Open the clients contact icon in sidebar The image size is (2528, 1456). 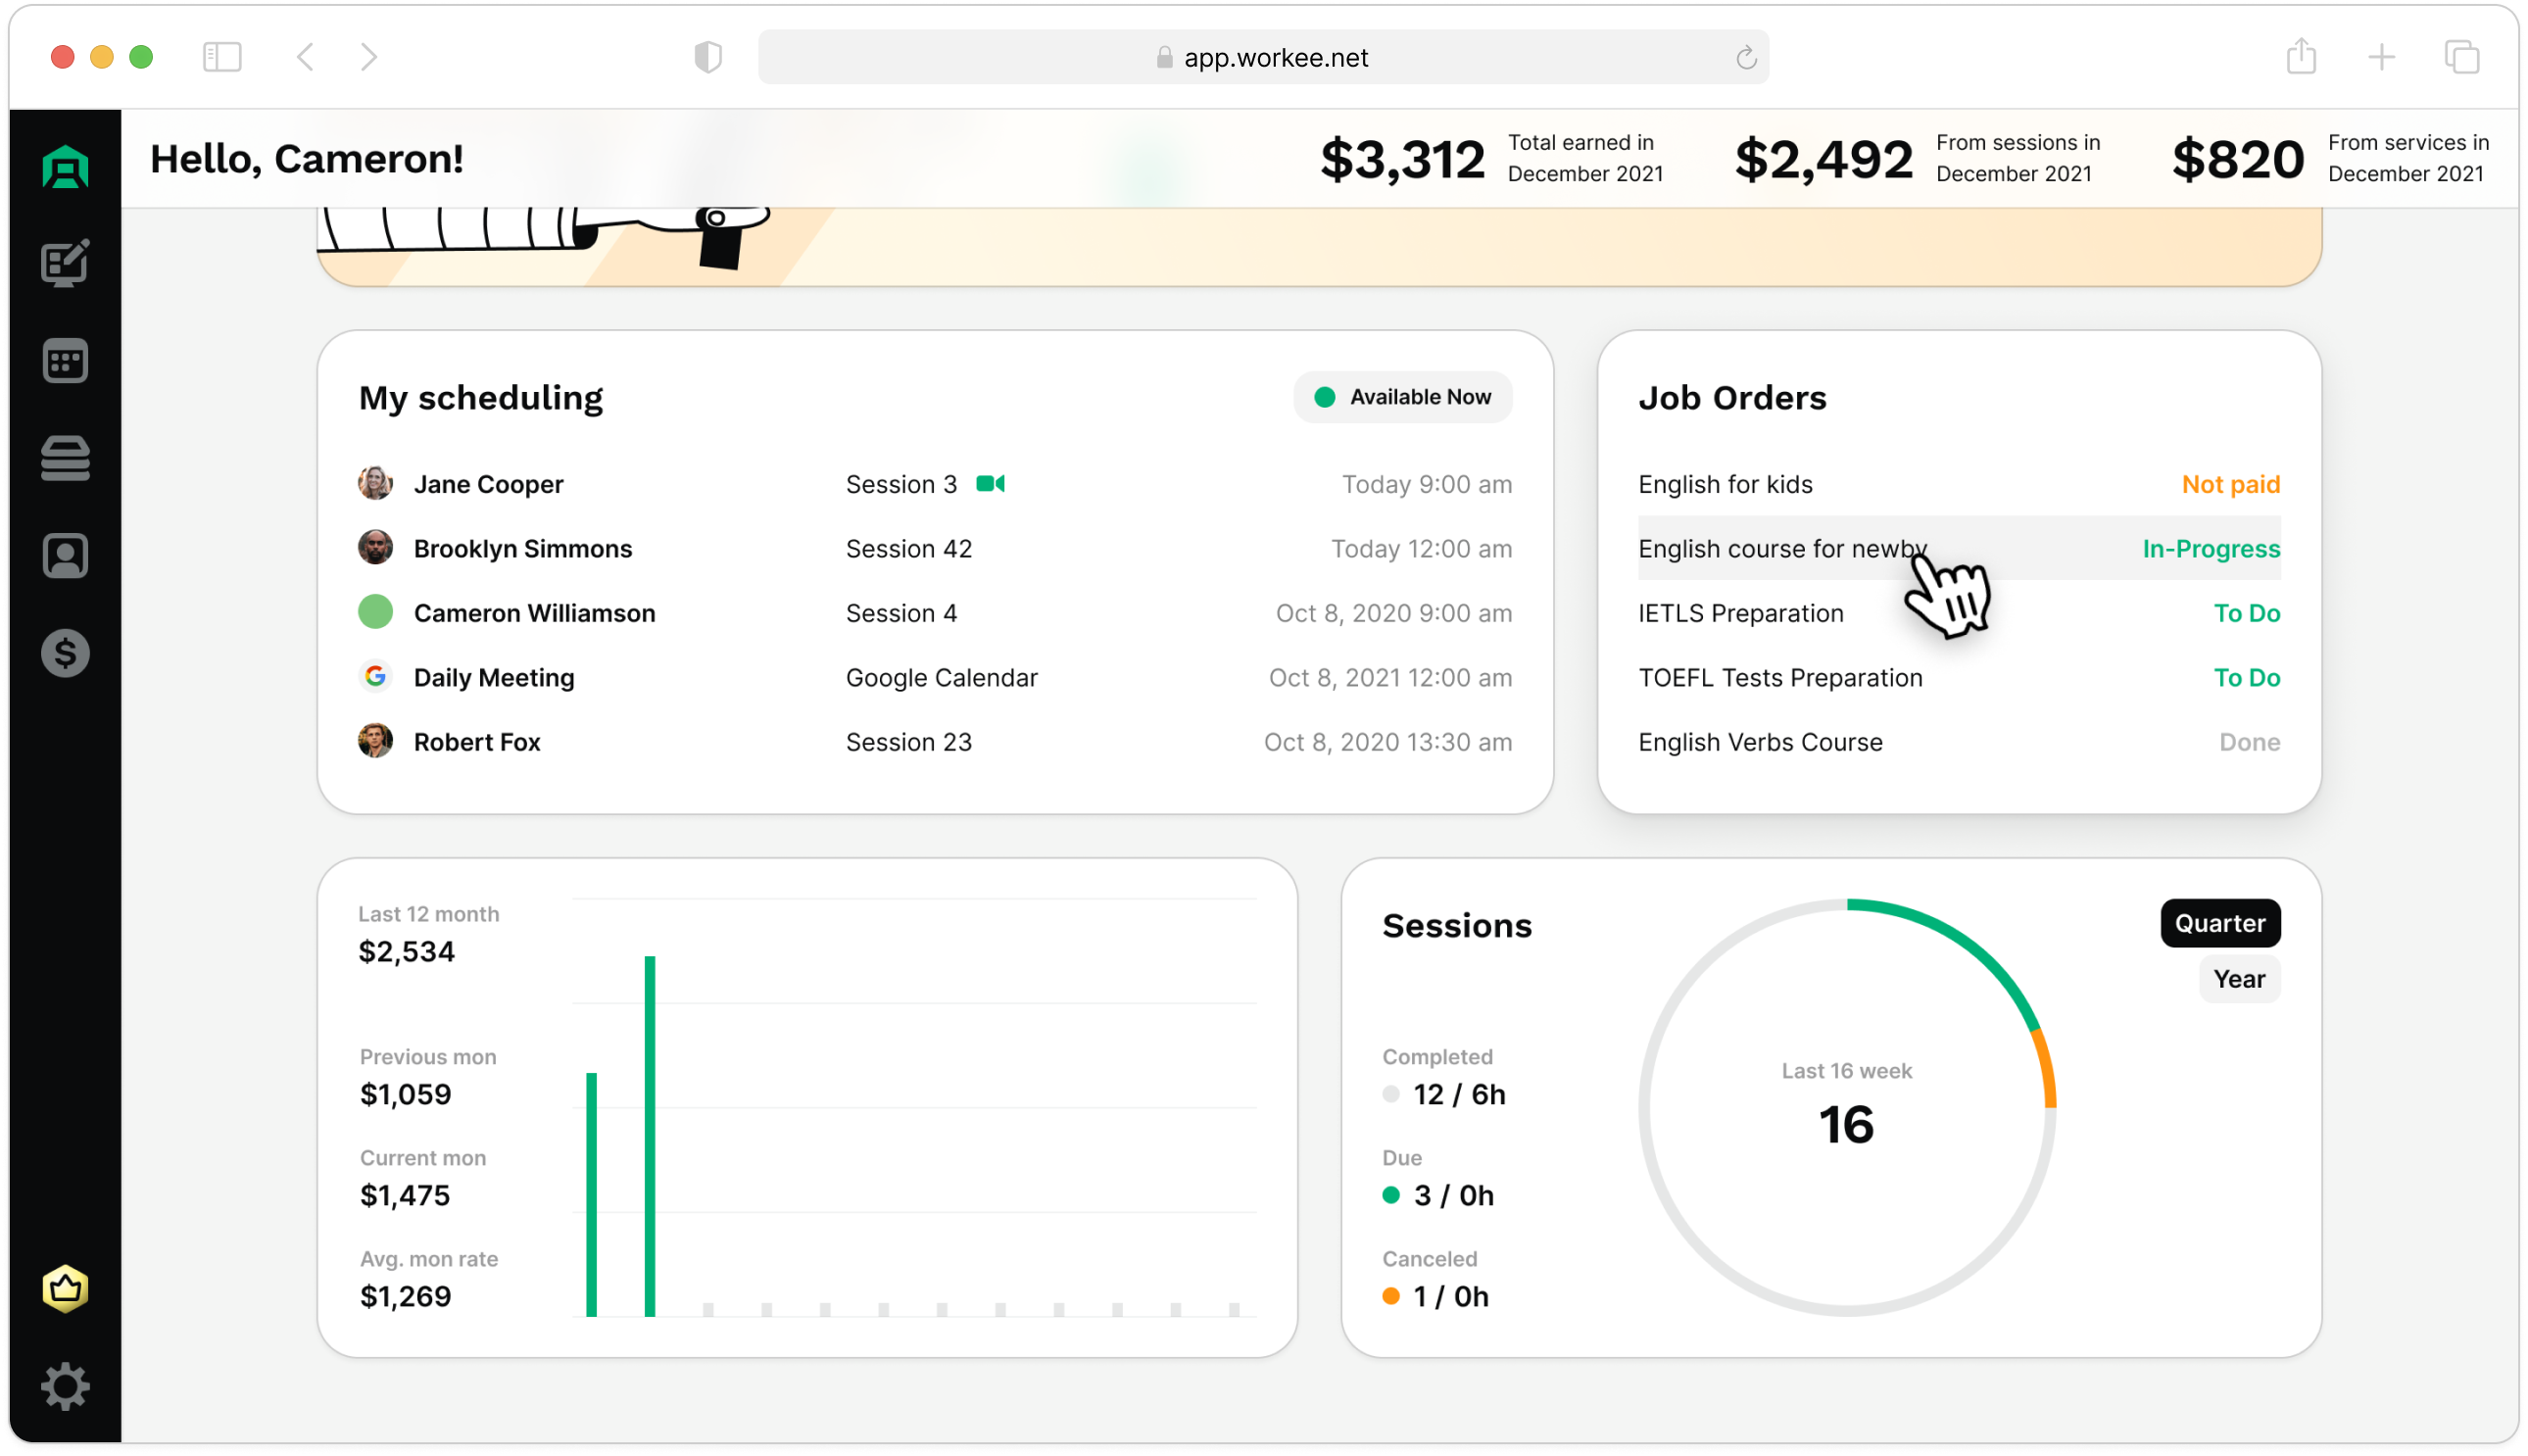[x=65, y=556]
